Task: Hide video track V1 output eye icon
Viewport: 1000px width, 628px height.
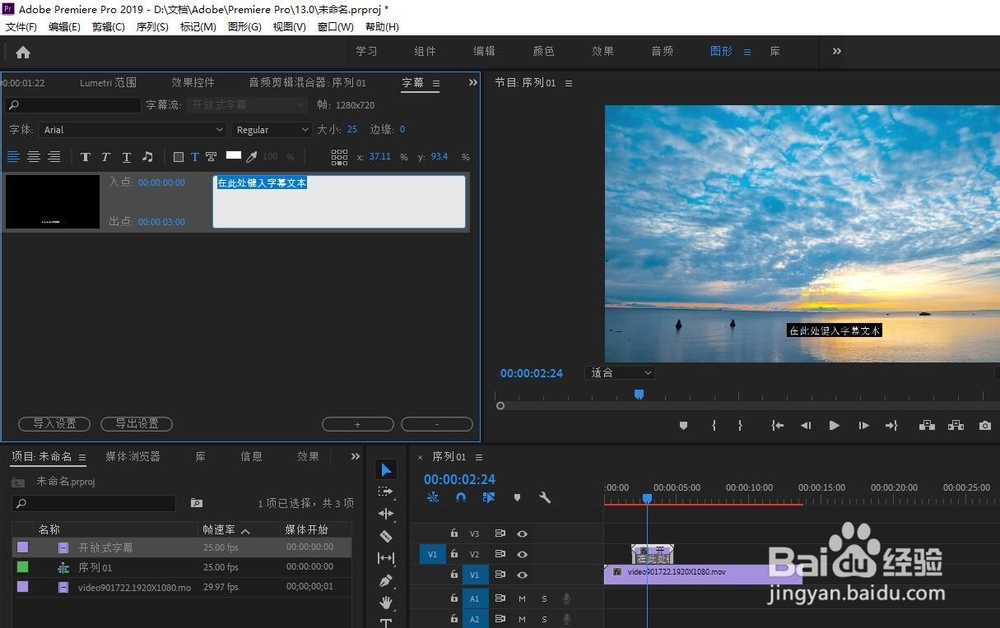Action: 522,575
